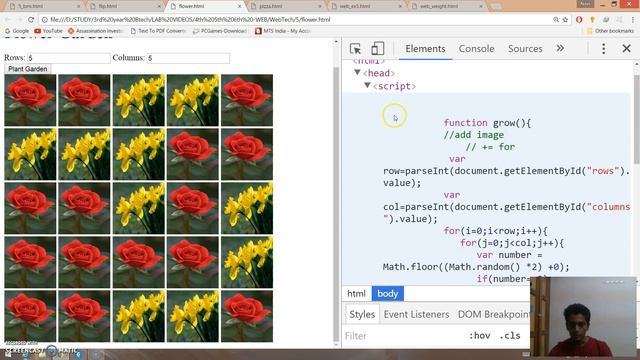Open the Text To PDF Converter bookmark
This screenshot has width=640, height=360.
(158, 31)
